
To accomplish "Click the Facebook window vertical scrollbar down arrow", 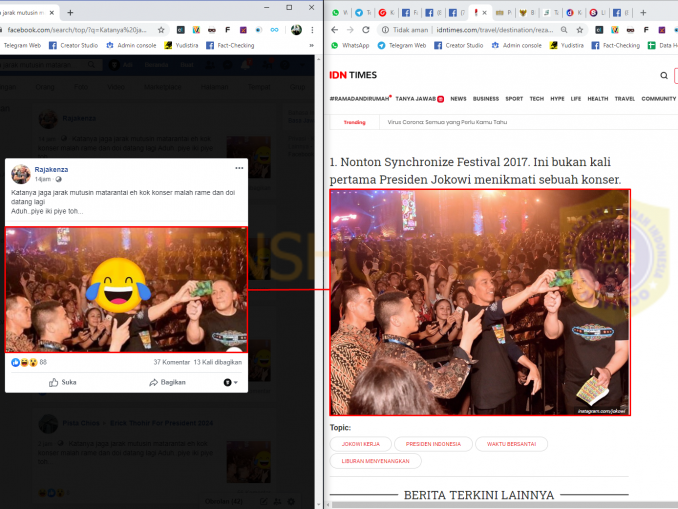I will pos(319,505).
